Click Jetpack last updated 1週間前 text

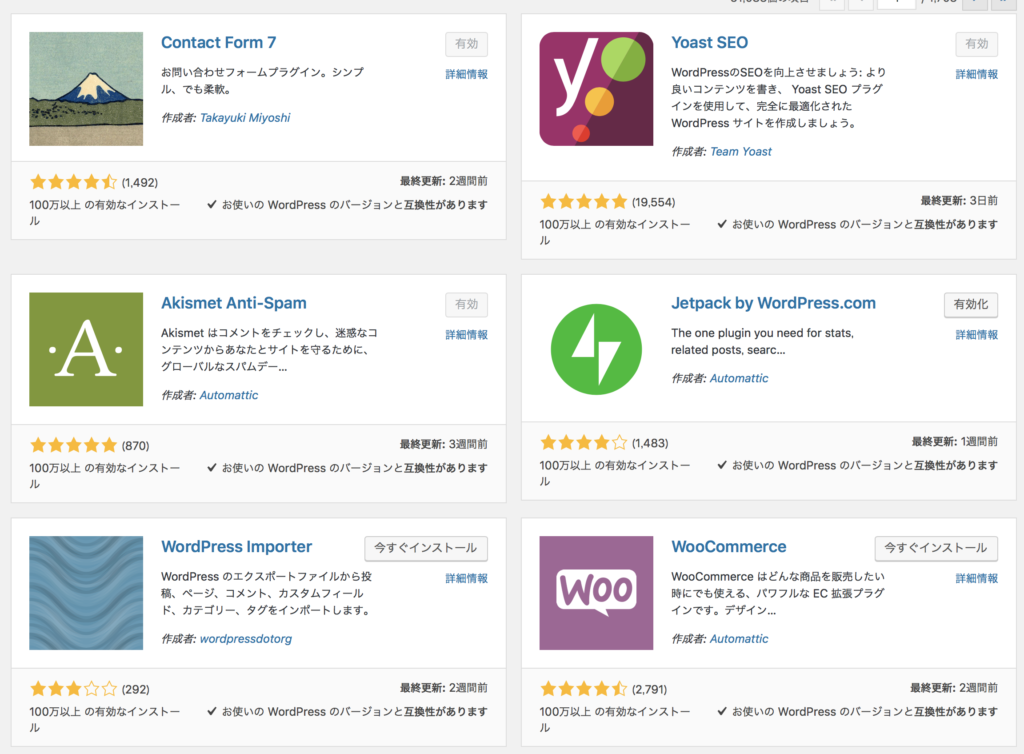(955, 441)
